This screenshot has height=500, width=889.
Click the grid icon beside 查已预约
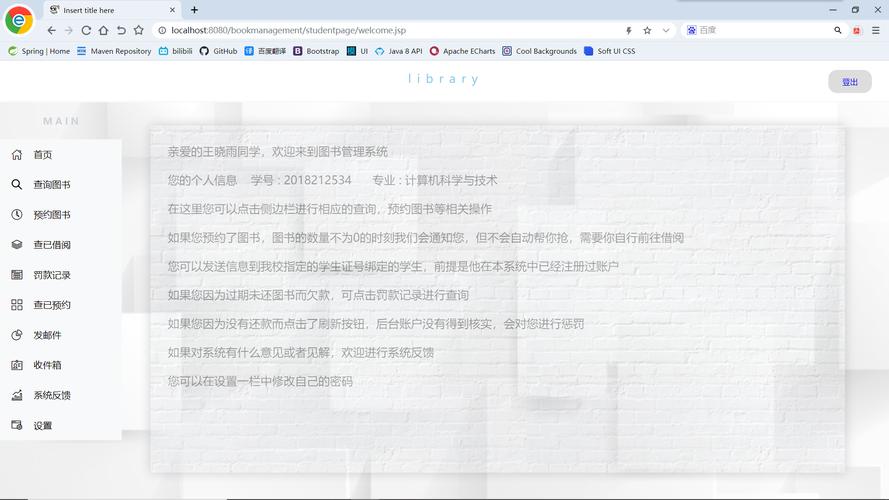point(17,305)
